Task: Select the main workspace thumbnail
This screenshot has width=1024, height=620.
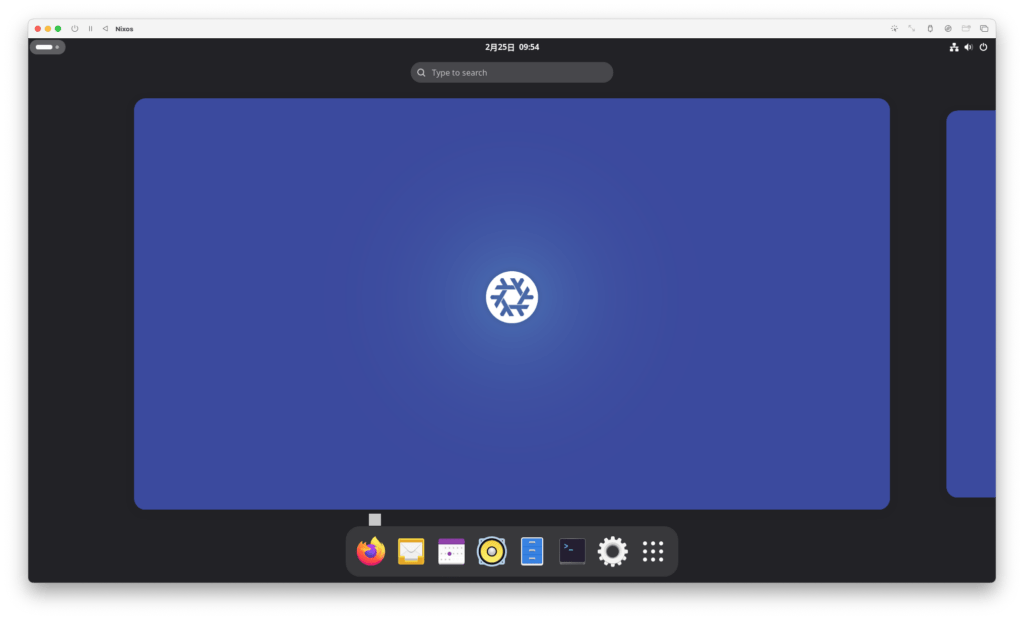Action: [512, 303]
